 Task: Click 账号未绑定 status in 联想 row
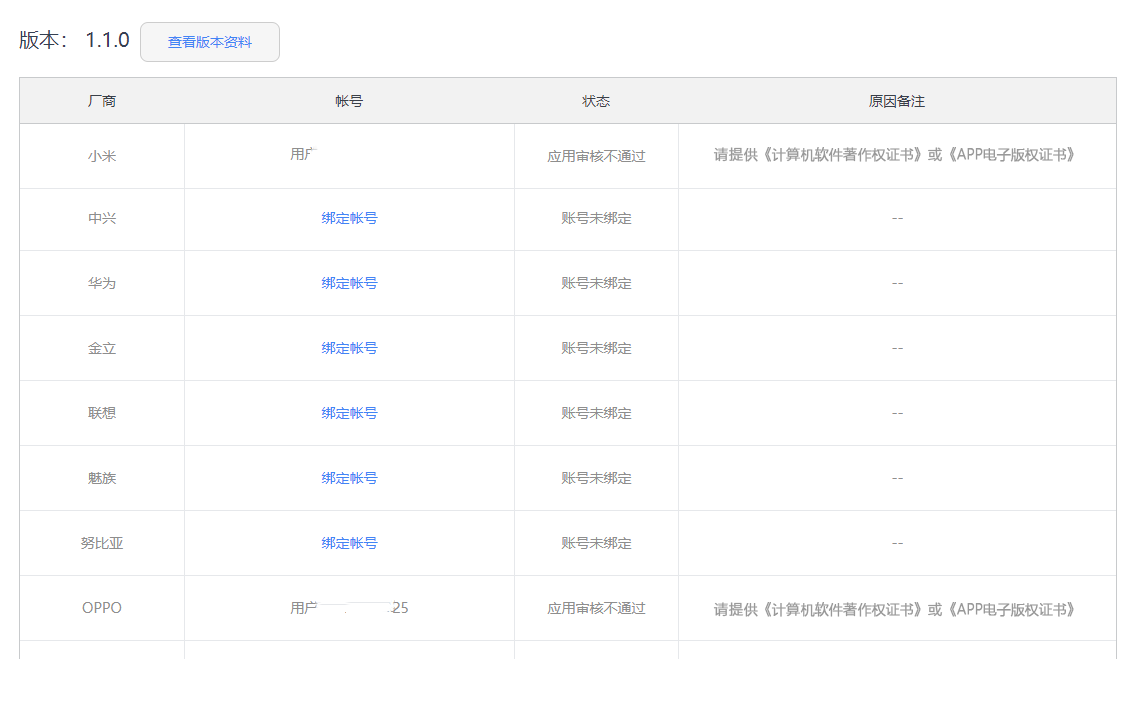click(596, 414)
